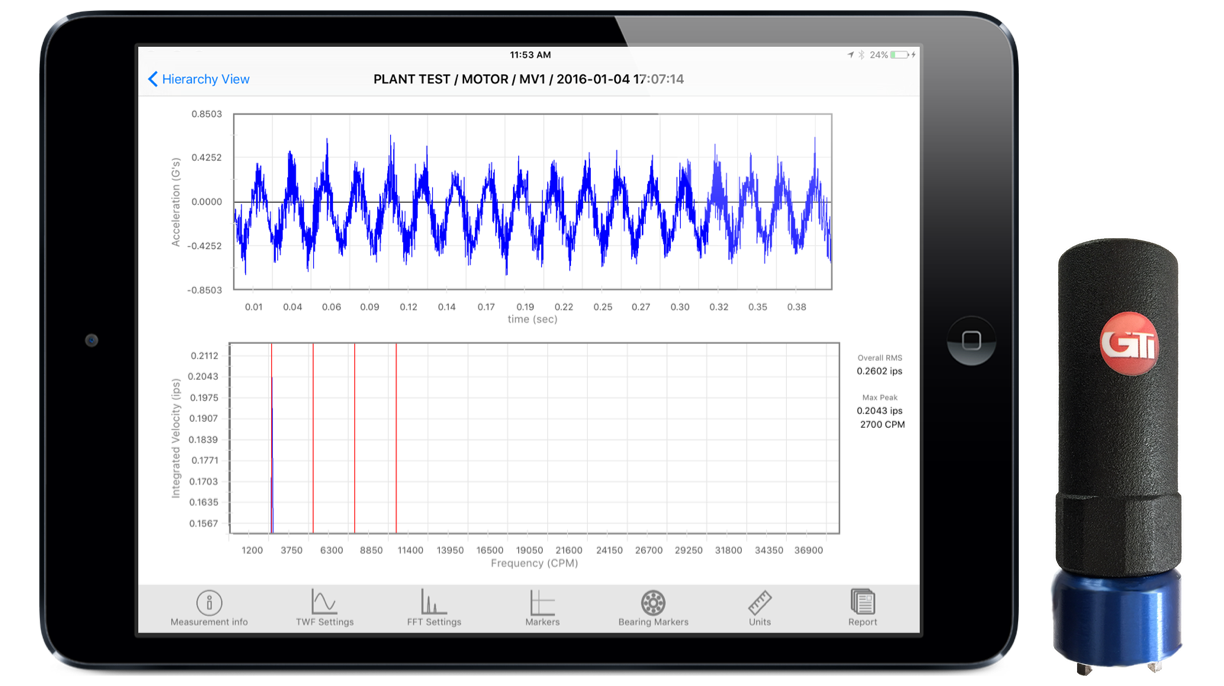The height and width of the screenshot is (686, 1224).
Task: Tap the Overall RMS value readout
Action: click(879, 370)
